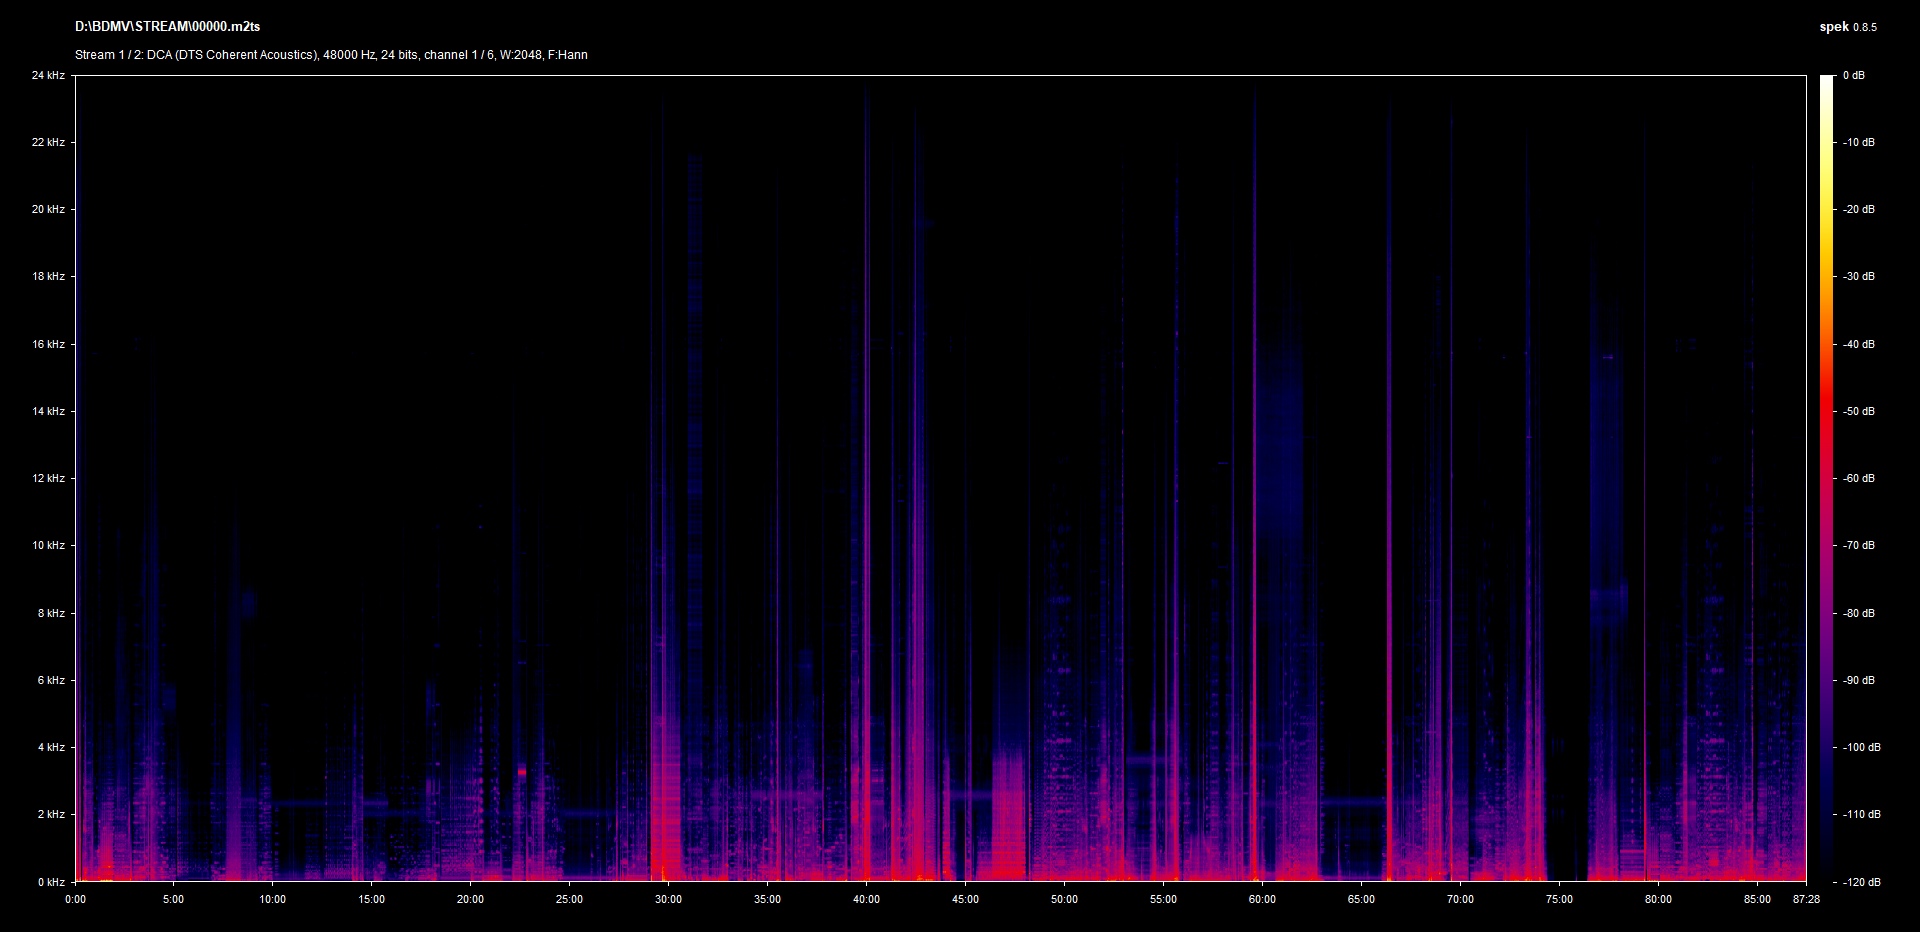
Task: Select the 60:00 mark on the time axis
Action: (x=1262, y=899)
